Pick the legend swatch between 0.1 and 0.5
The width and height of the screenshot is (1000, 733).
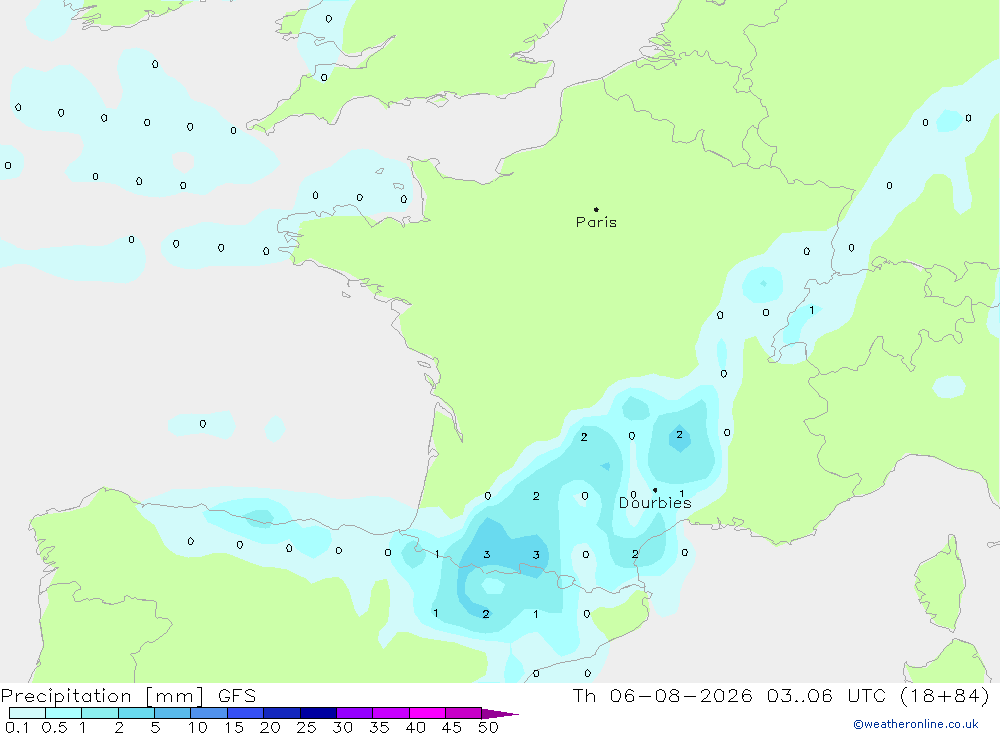pyautogui.click(x=27, y=713)
